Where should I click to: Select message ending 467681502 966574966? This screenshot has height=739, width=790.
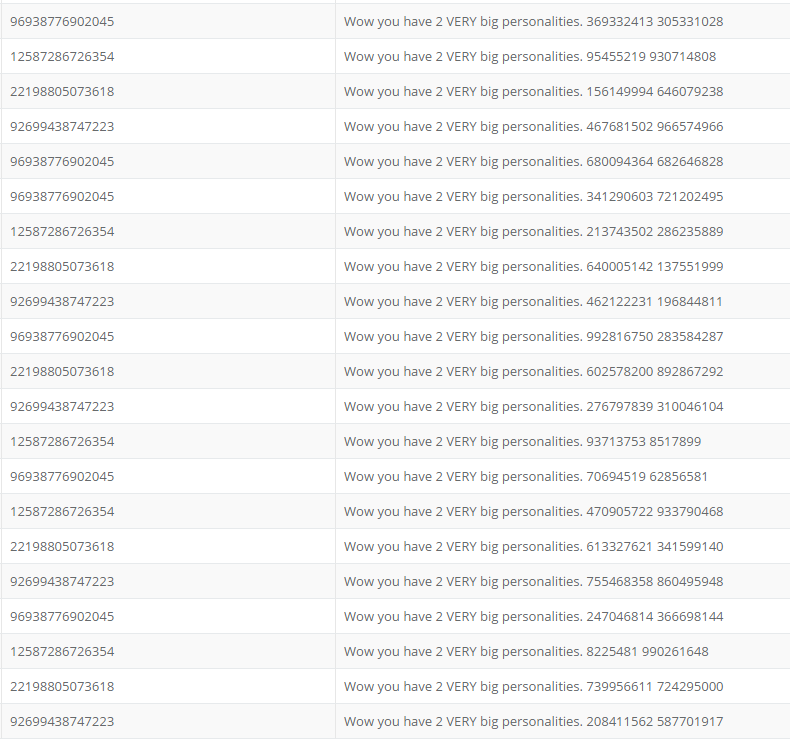point(534,127)
